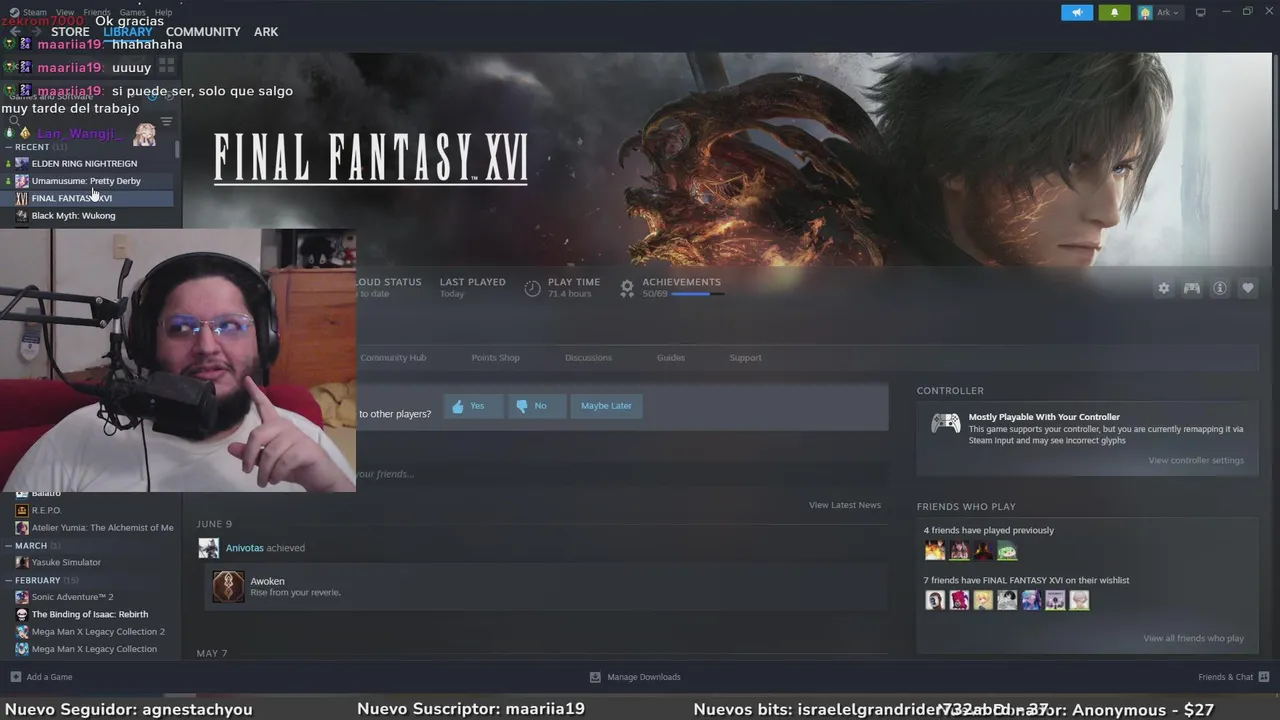1280x720 pixels.
Task: Show game info icon
Action: (x=1220, y=288)
